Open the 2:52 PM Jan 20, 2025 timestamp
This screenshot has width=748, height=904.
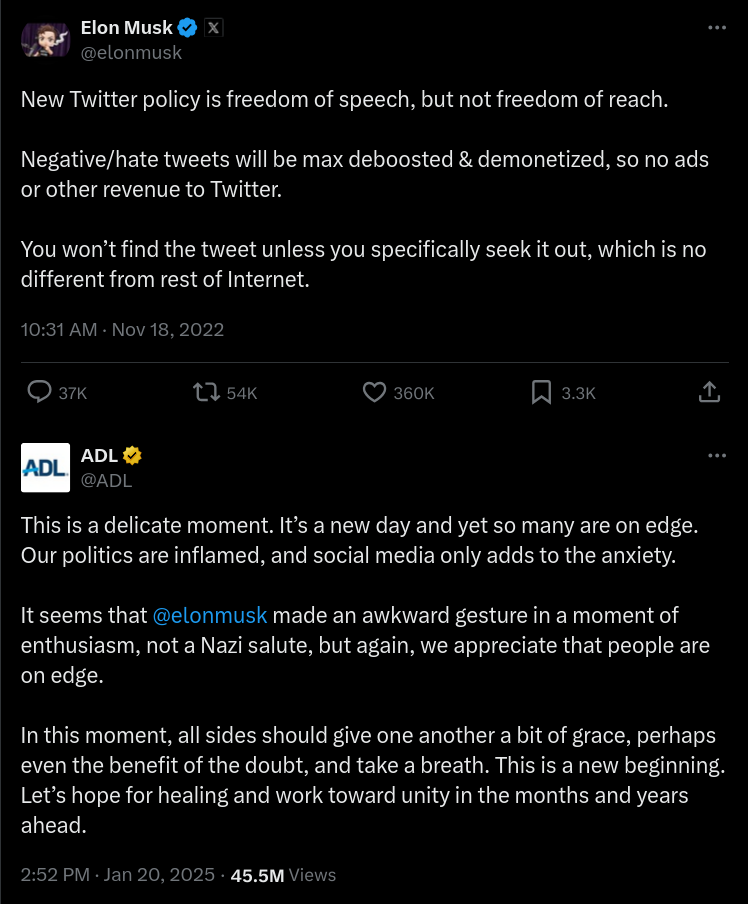(118, 875)
